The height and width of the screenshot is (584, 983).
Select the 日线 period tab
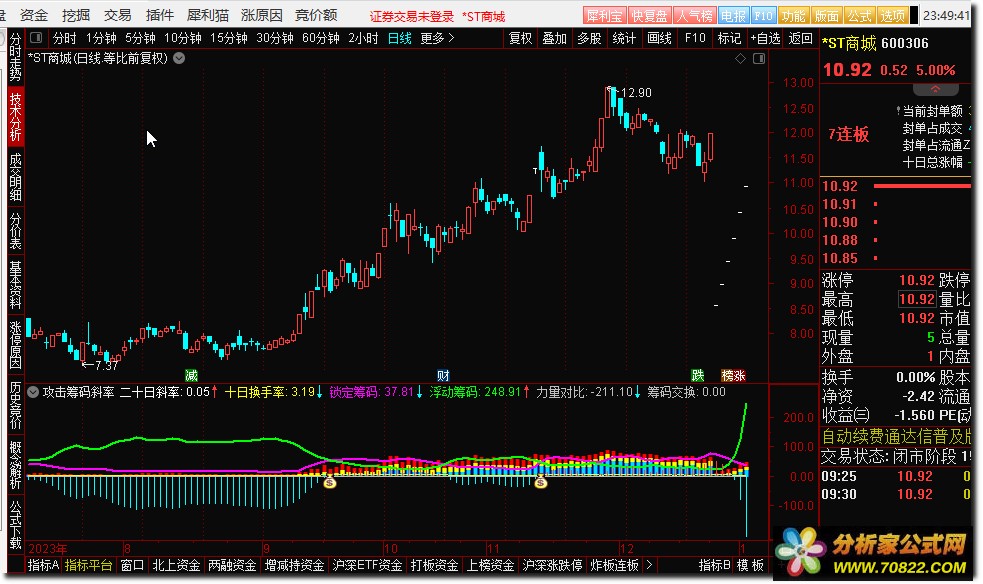click(399, 38)
